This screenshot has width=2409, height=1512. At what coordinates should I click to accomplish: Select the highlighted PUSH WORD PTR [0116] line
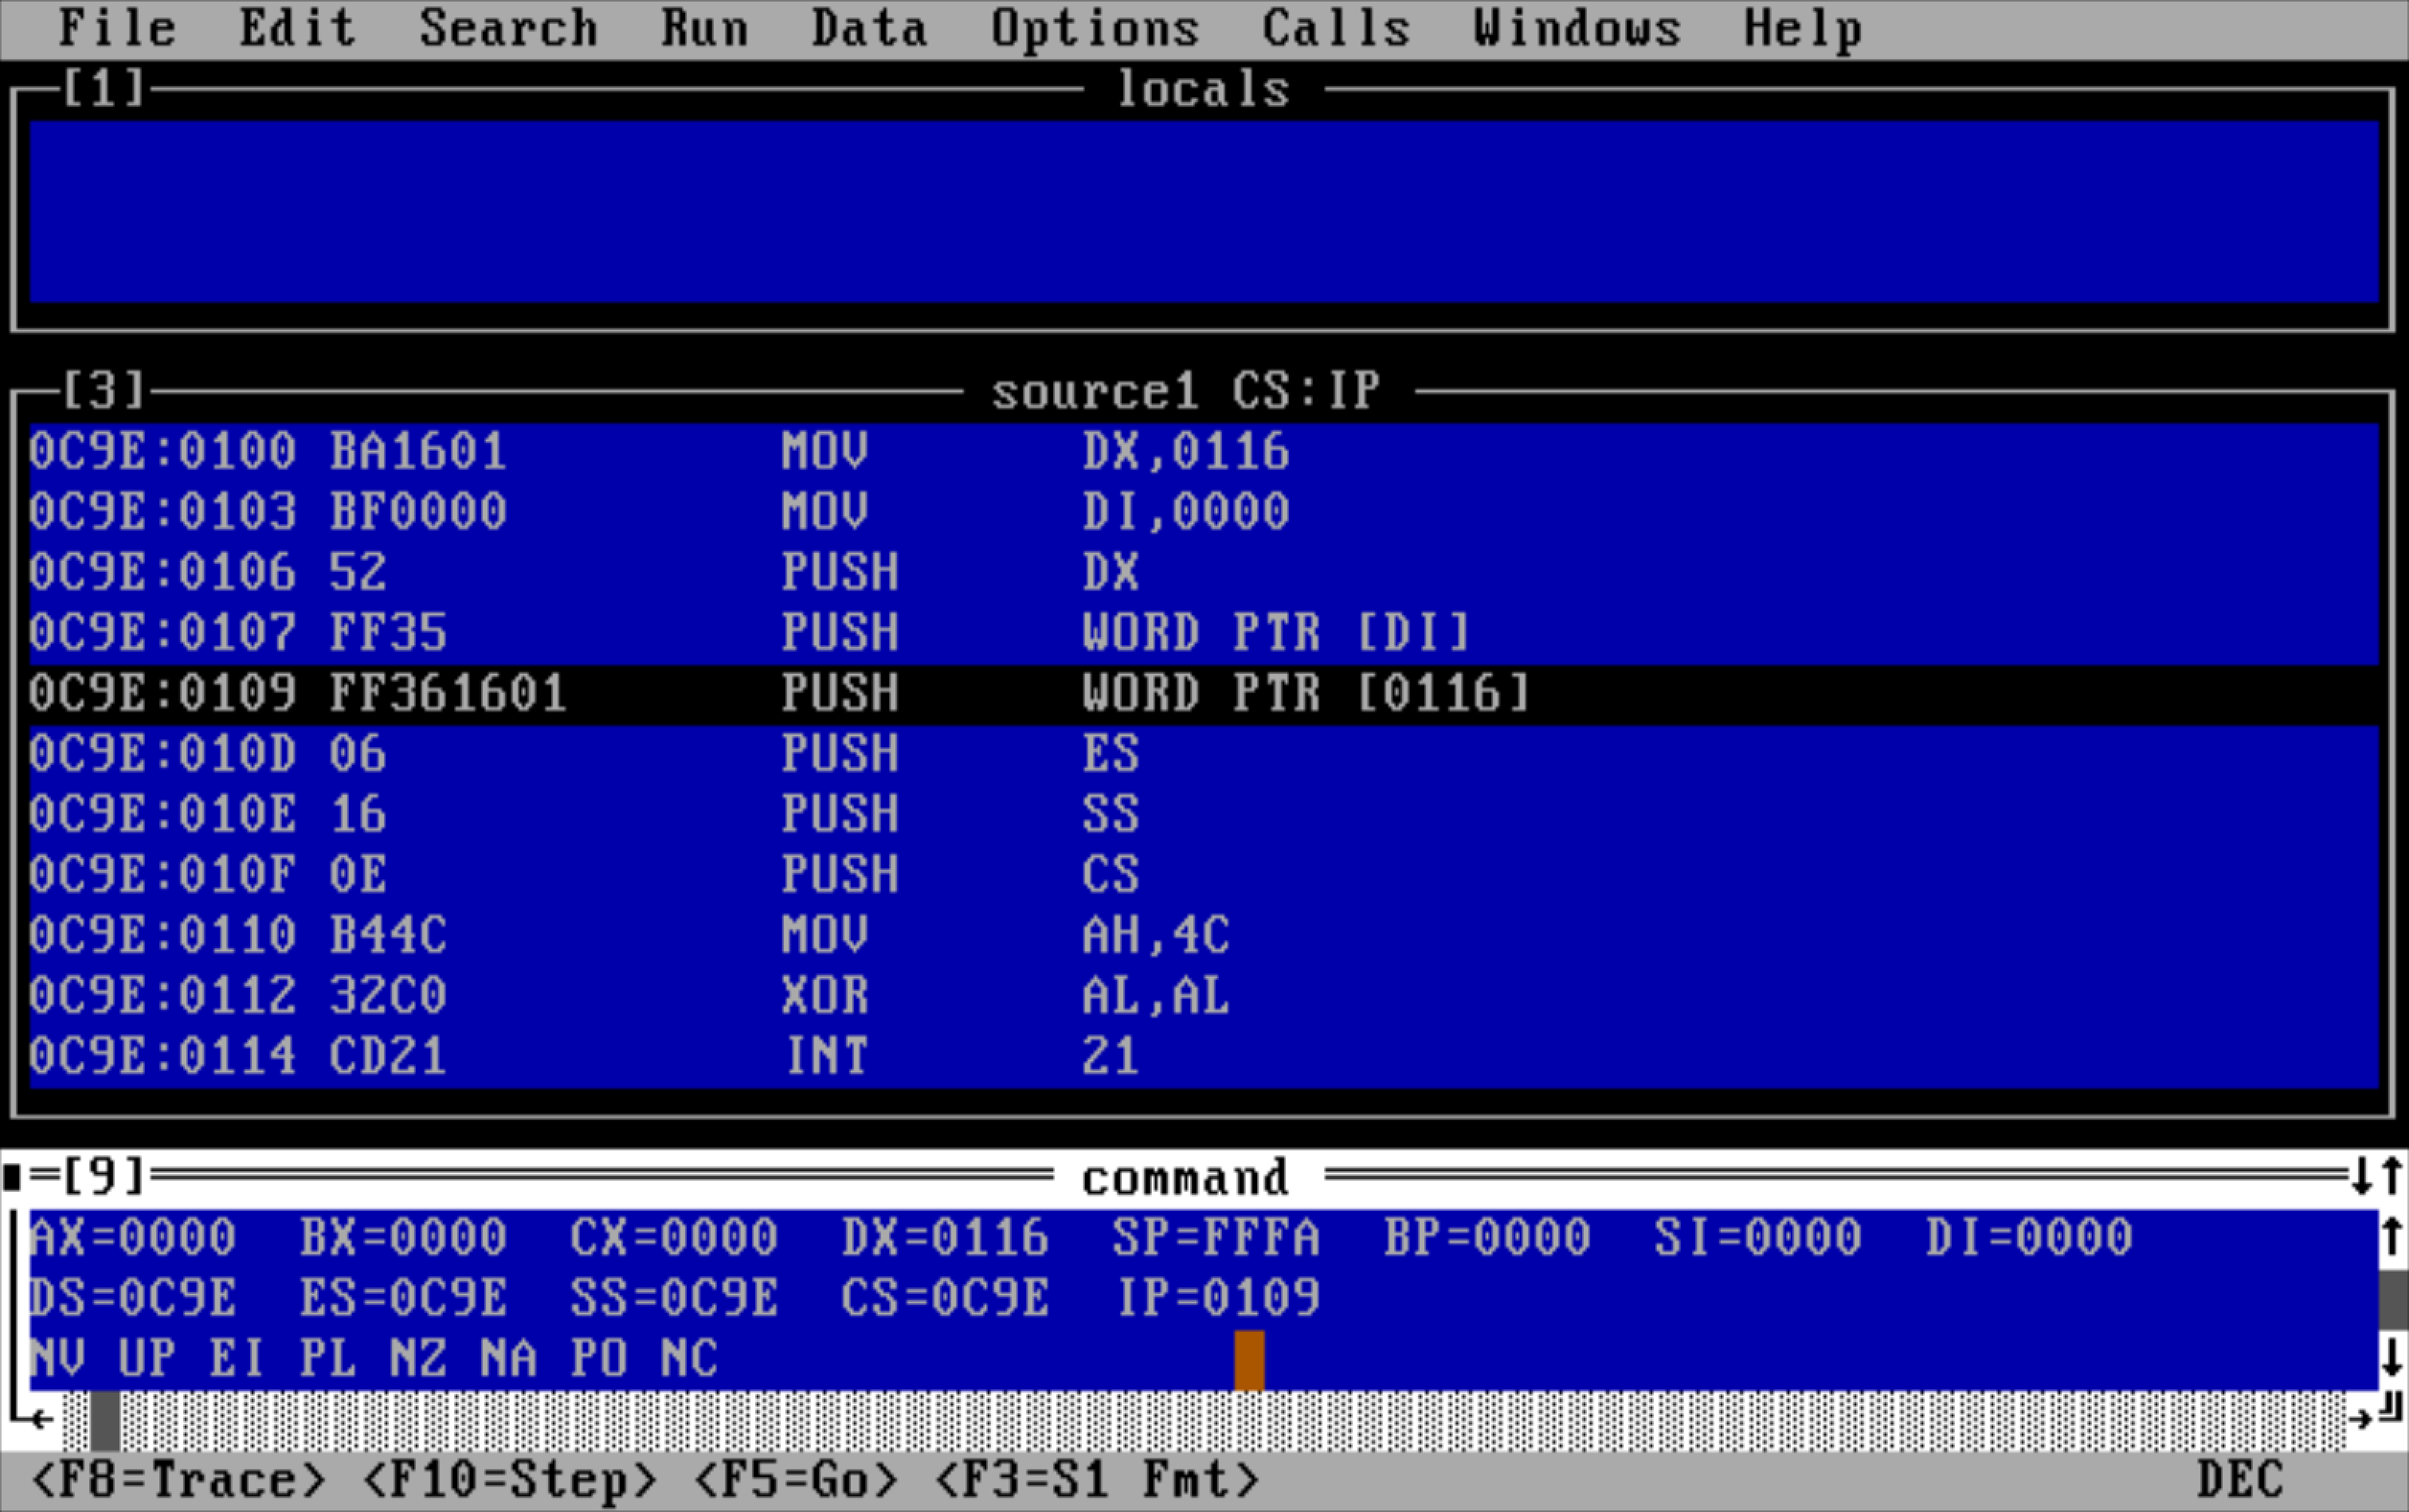tap(1204, 694)
